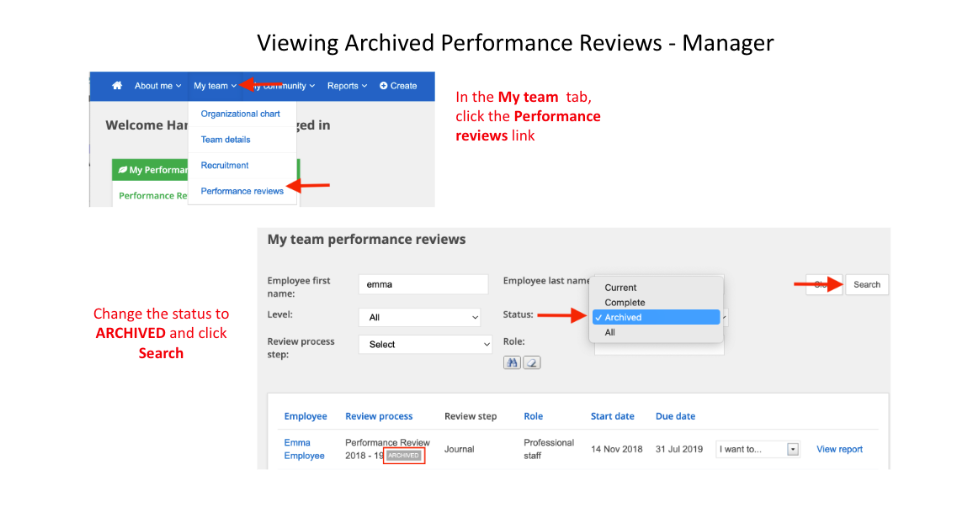Select Archived in the Status list
Viewport: 954px width, 512px height.
[x=656, y=317]
